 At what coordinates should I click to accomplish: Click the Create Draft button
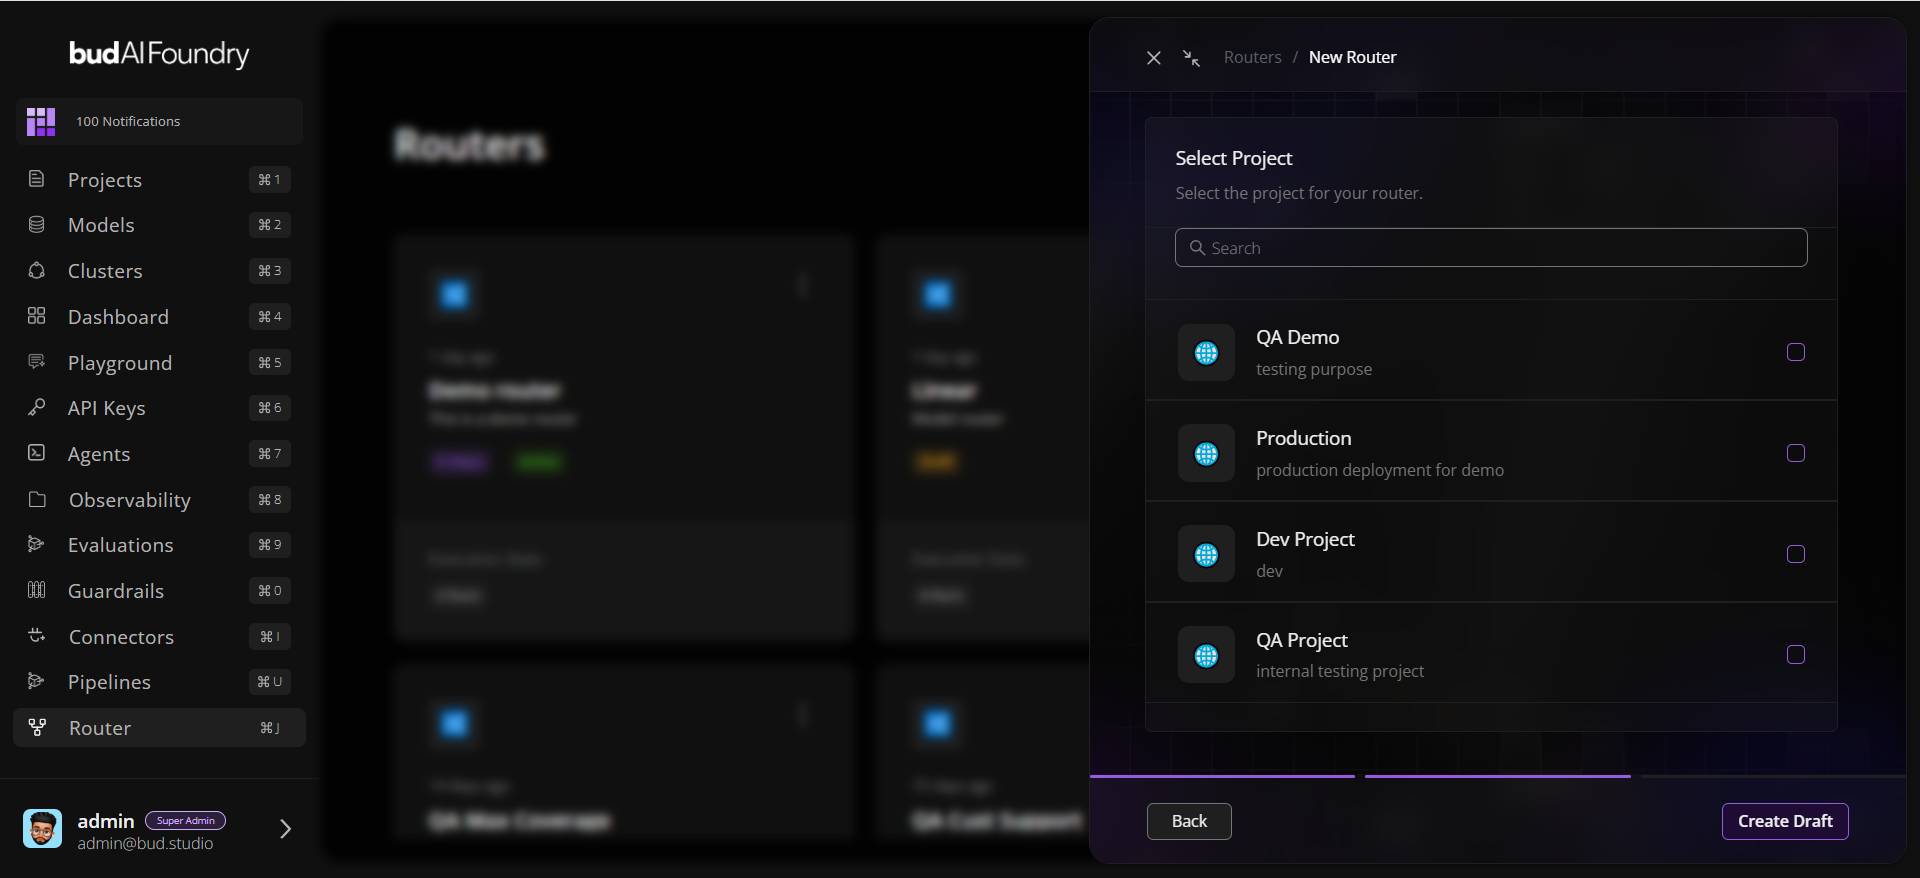pyautogui.click(x=1785, y=821)
